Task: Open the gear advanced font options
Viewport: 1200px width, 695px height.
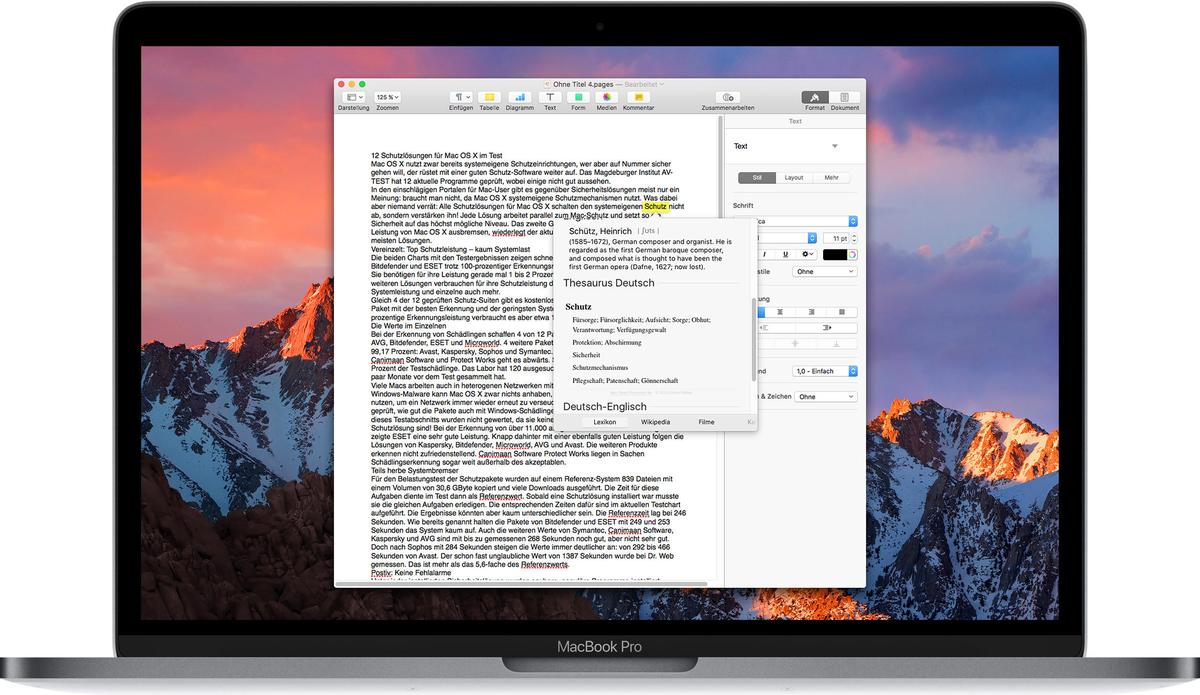Action: pyautogui.click(x=806, y=255)
